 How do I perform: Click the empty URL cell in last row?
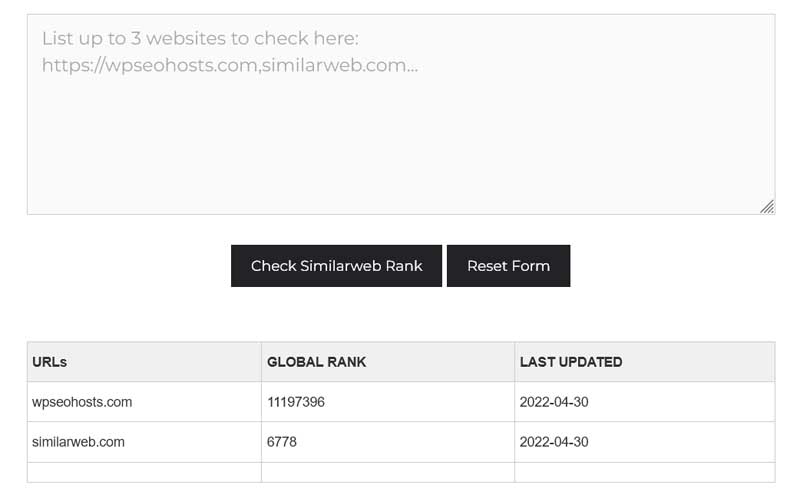(x=144, y=472)
